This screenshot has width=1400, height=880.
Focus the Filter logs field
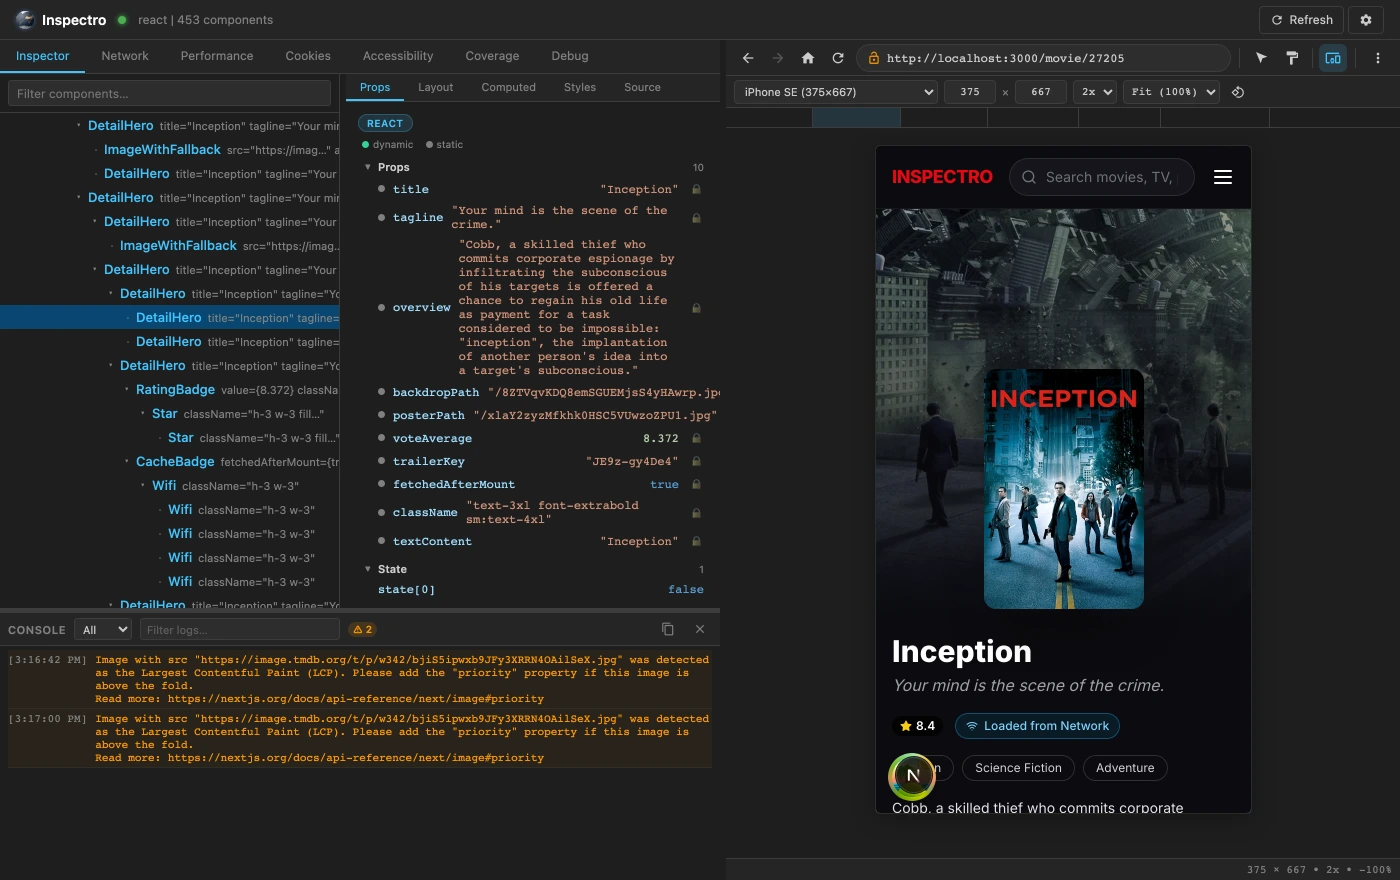coord(240,629)
